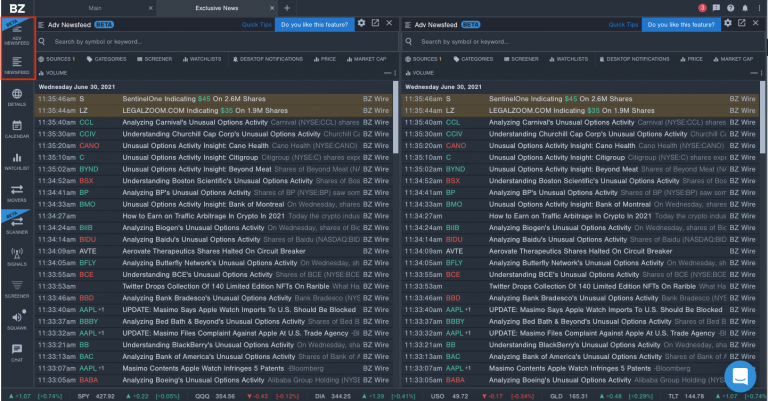Add a new workspace tab

287,8
